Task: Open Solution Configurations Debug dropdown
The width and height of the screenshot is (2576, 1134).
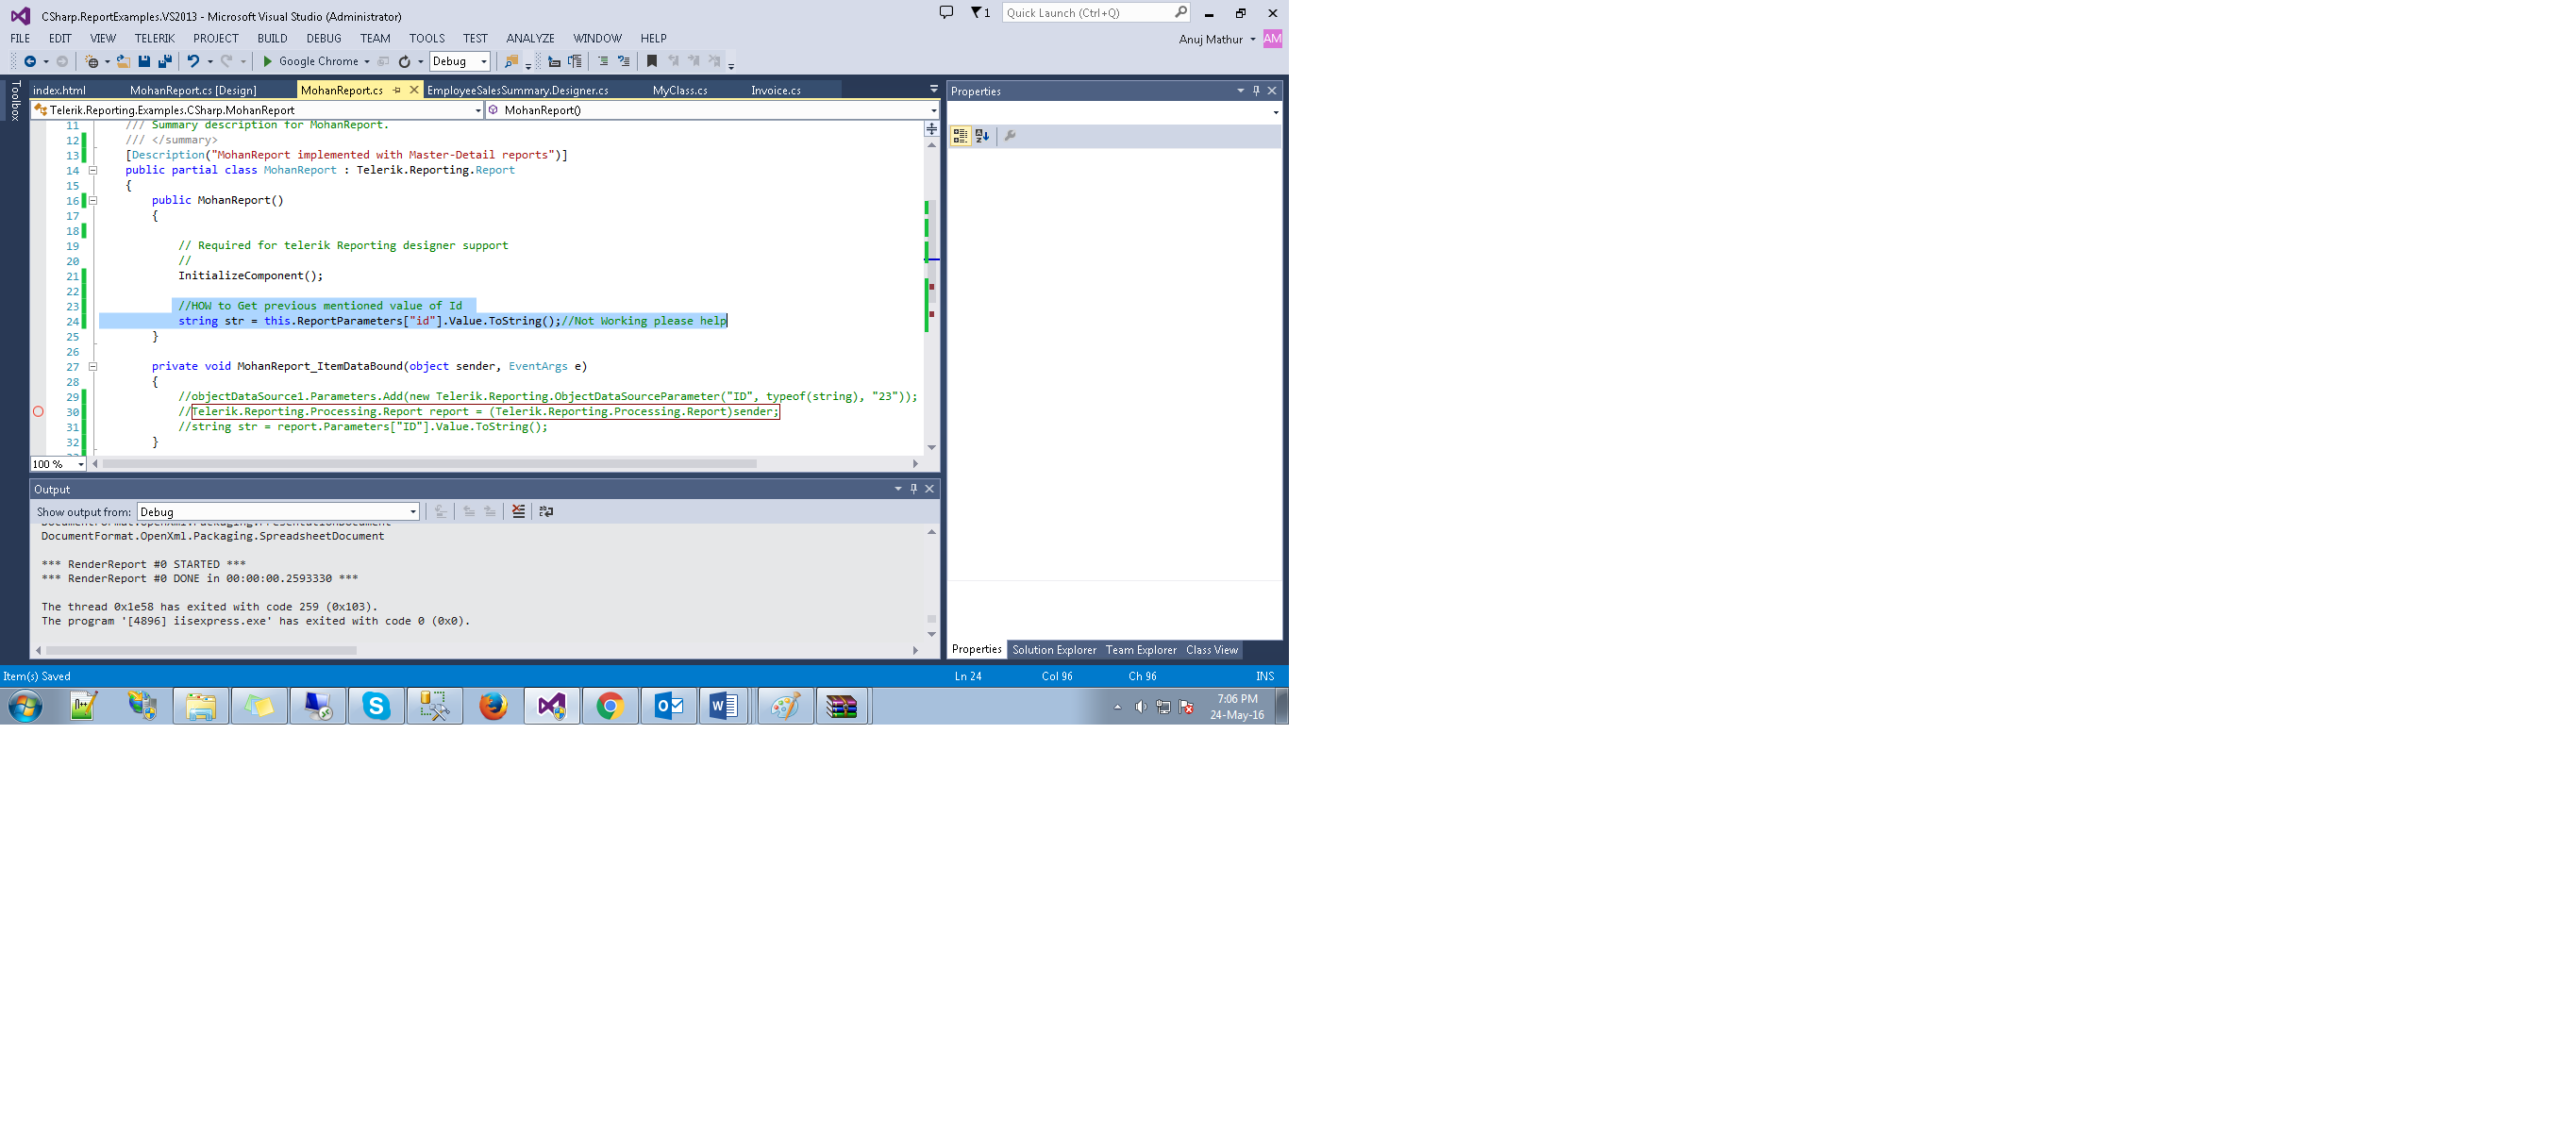Action: (x=484, y=61)
